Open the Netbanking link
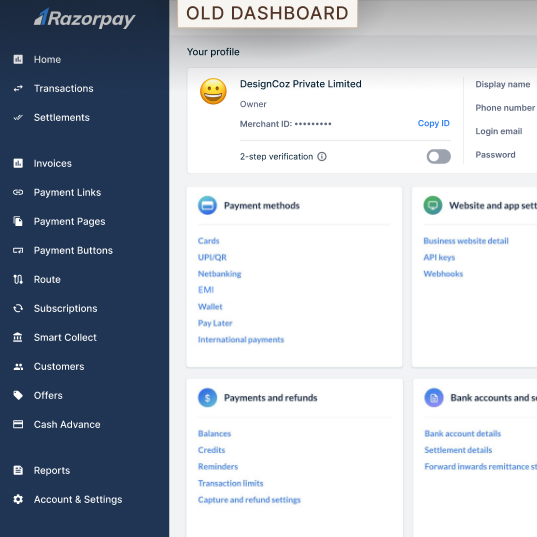 220,274
